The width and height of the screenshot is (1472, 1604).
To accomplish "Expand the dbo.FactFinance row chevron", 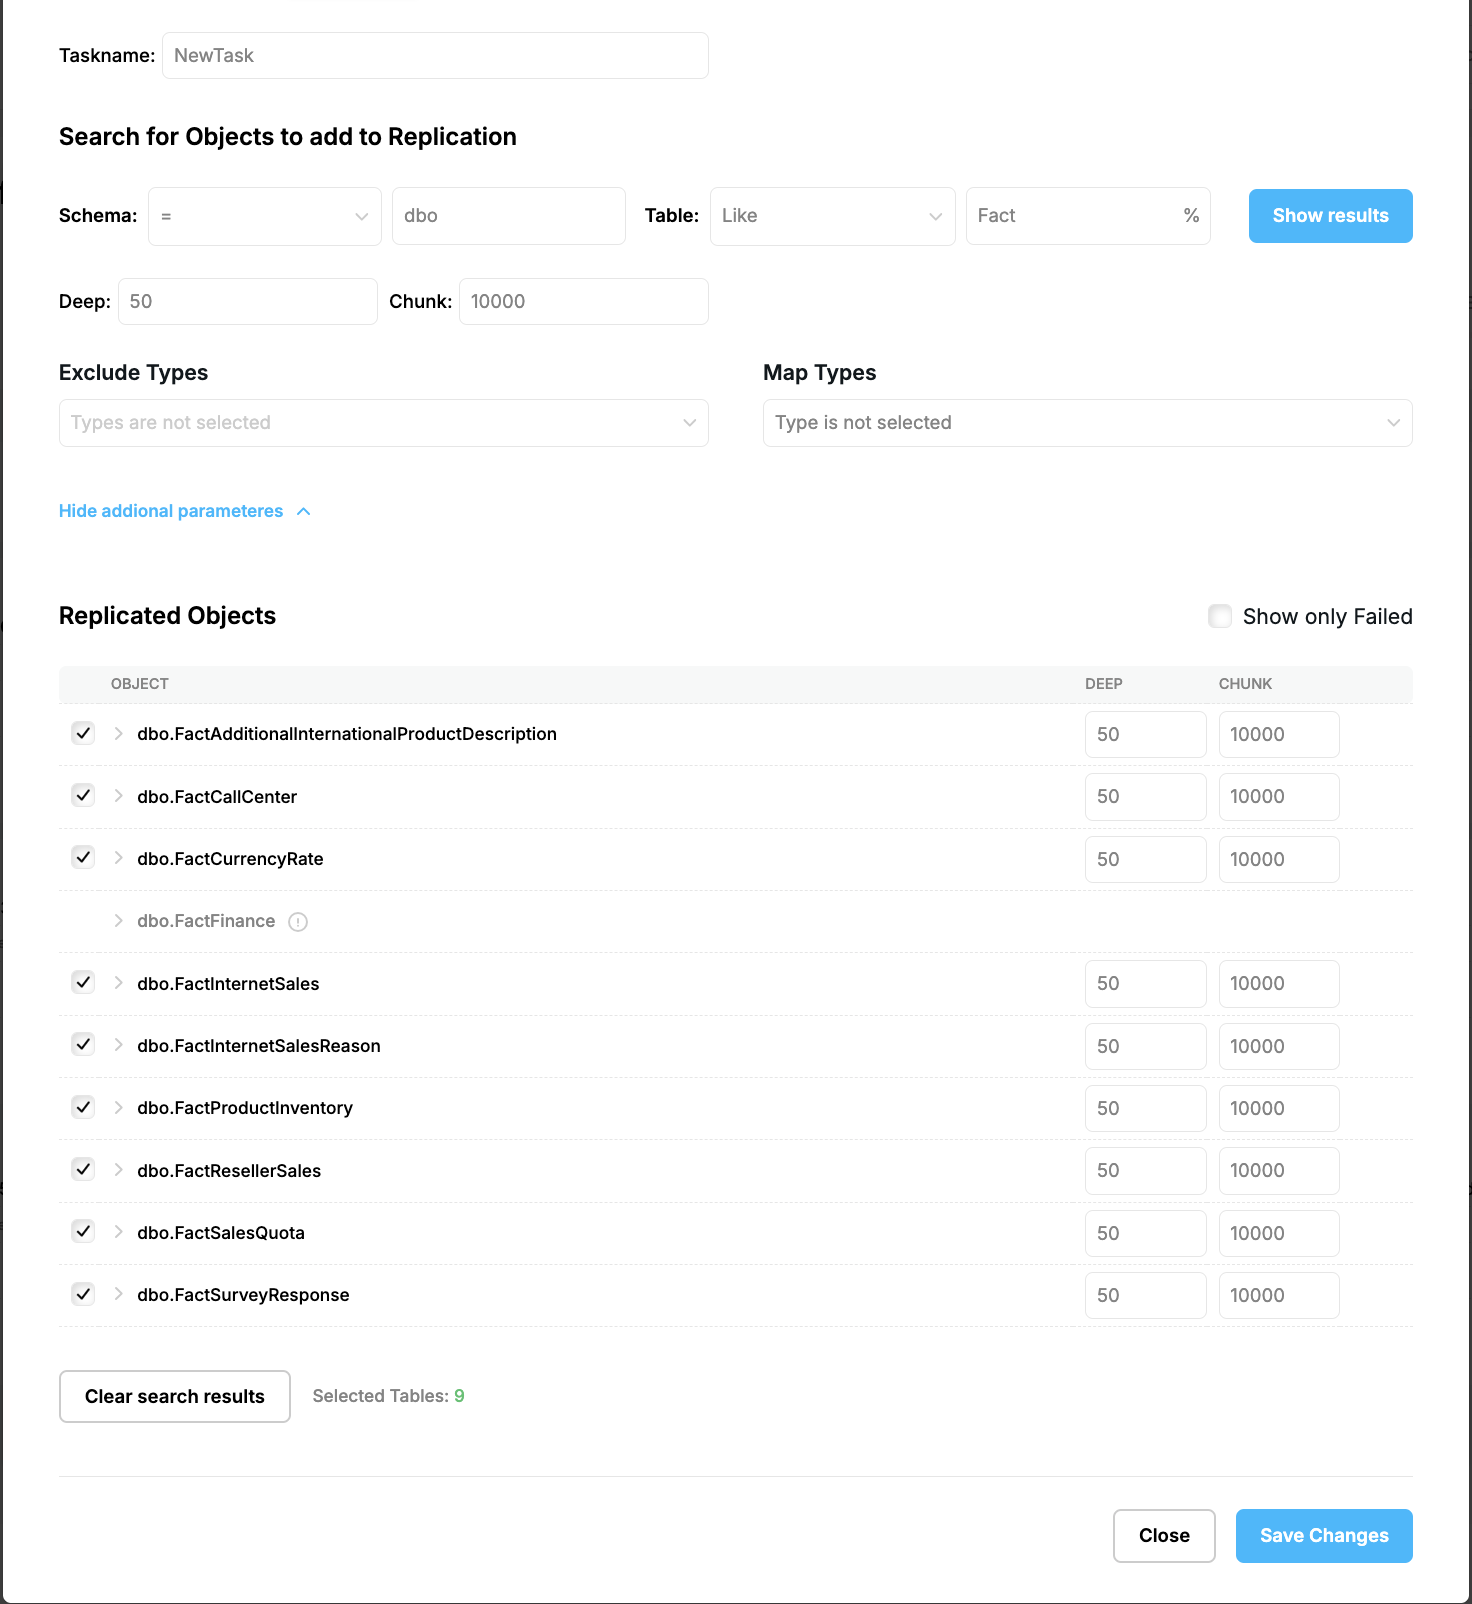I will 118,921.
